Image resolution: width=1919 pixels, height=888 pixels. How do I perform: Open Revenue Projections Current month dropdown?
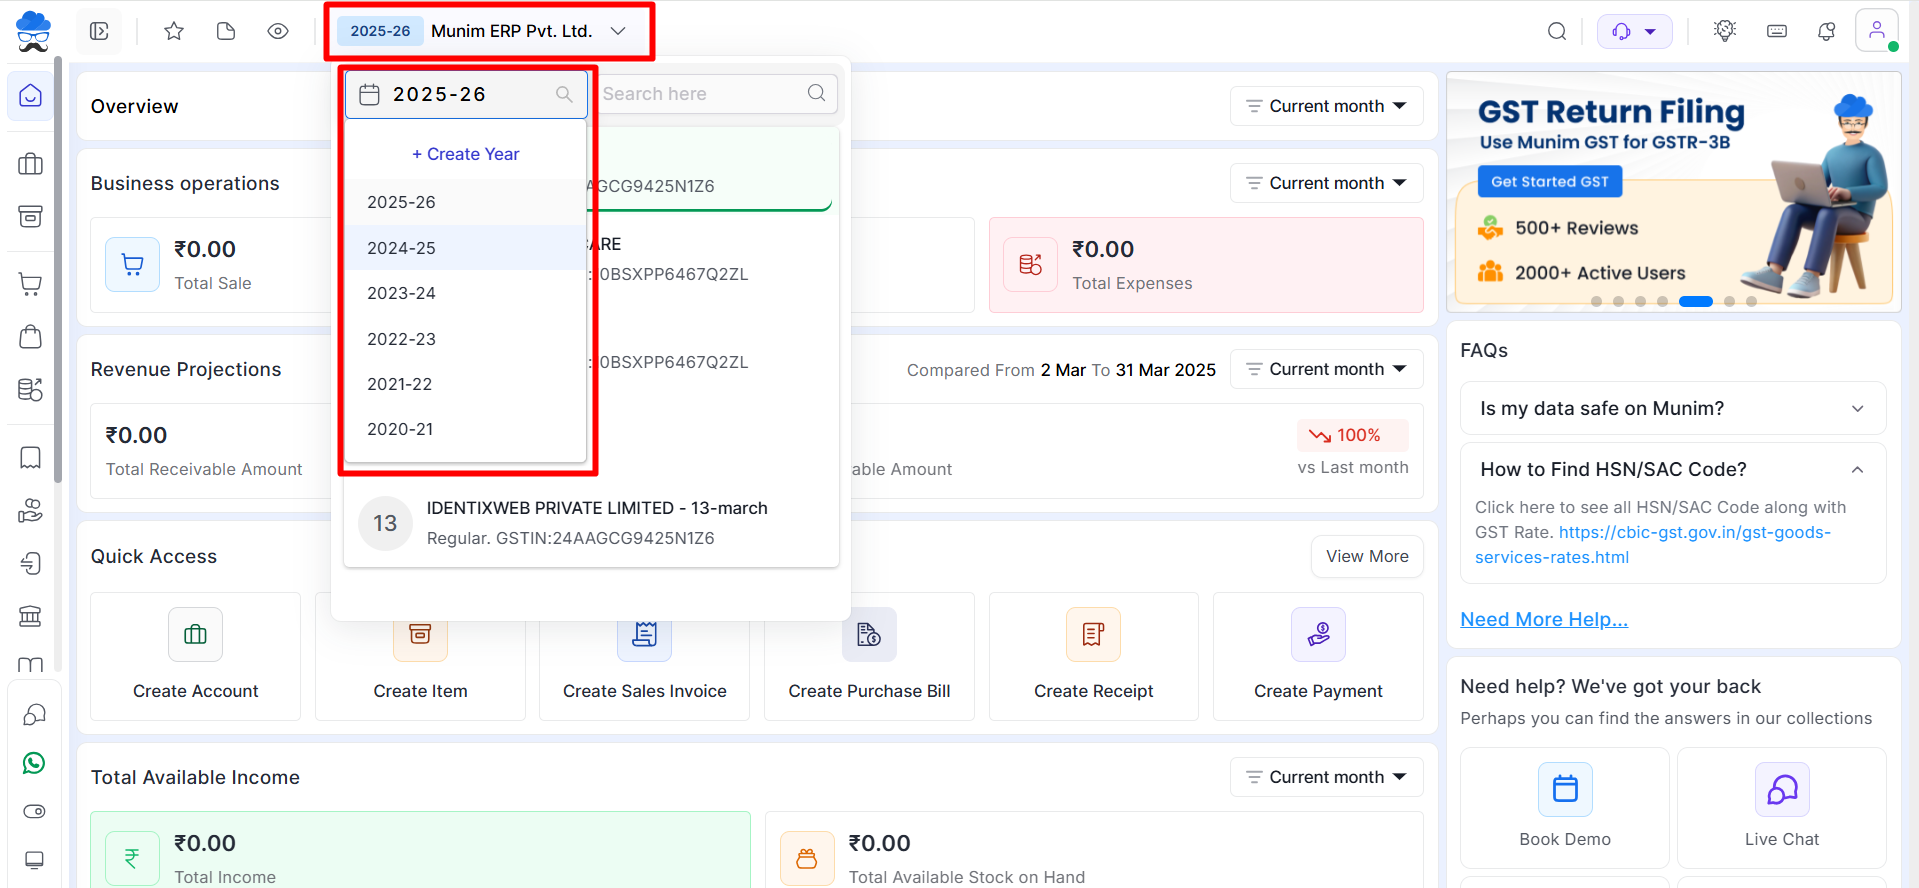click(1326, 369)
